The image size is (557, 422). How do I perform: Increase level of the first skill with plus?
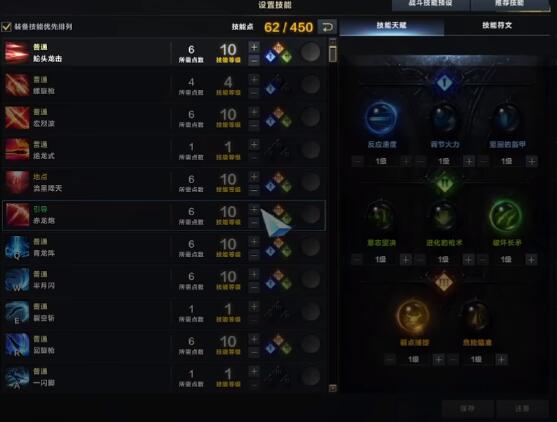[254, 47]
